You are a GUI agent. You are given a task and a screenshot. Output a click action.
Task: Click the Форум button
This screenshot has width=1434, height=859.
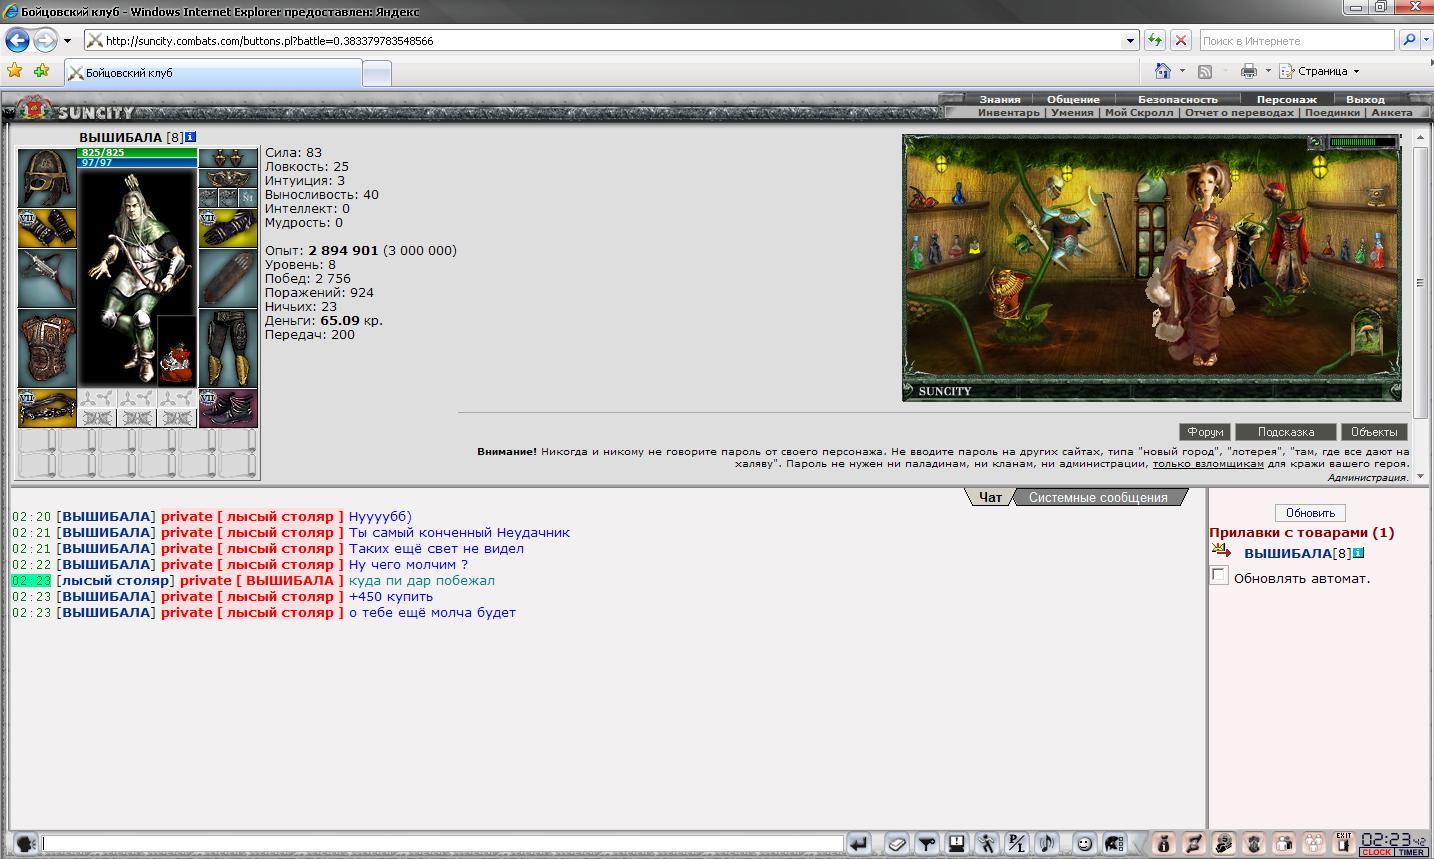[x=1205, y=432]
